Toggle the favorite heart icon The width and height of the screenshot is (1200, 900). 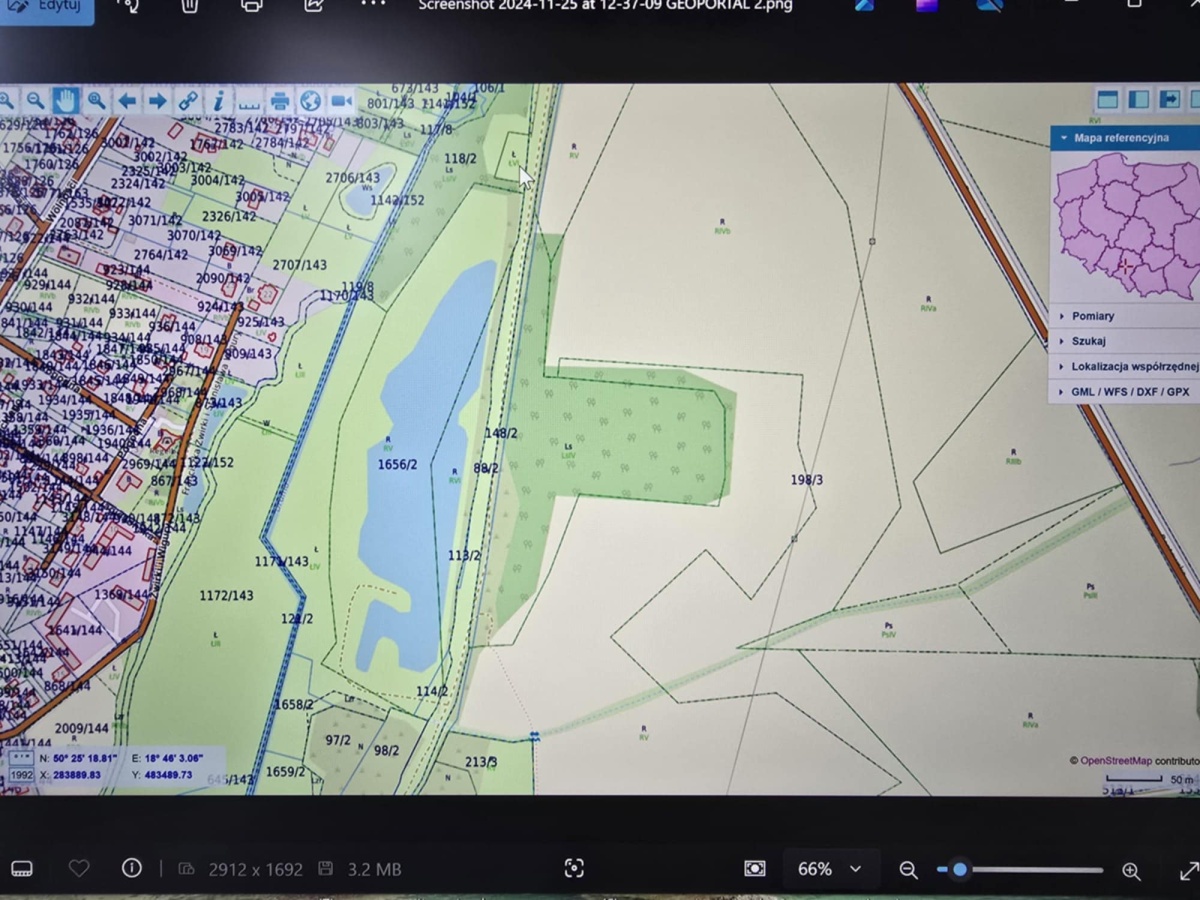(x=79, y=868)
